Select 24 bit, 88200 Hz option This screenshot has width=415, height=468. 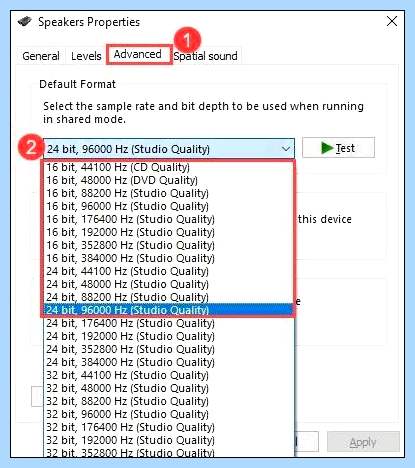(x=169, y=297)
